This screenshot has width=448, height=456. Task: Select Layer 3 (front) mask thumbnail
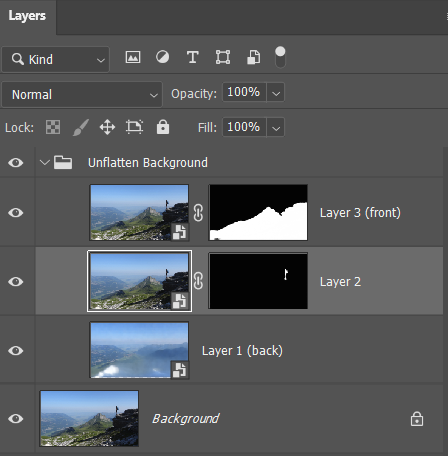point(258,213)
